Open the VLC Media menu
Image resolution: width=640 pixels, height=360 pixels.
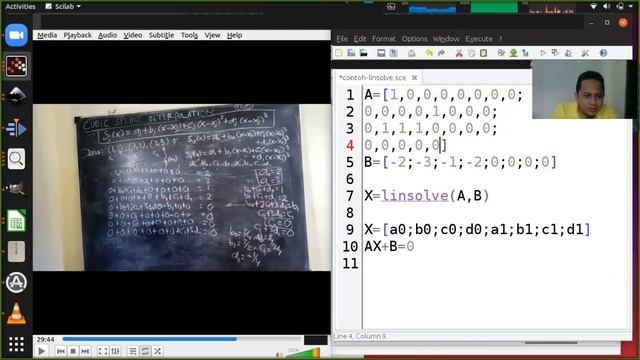(47, 35)
